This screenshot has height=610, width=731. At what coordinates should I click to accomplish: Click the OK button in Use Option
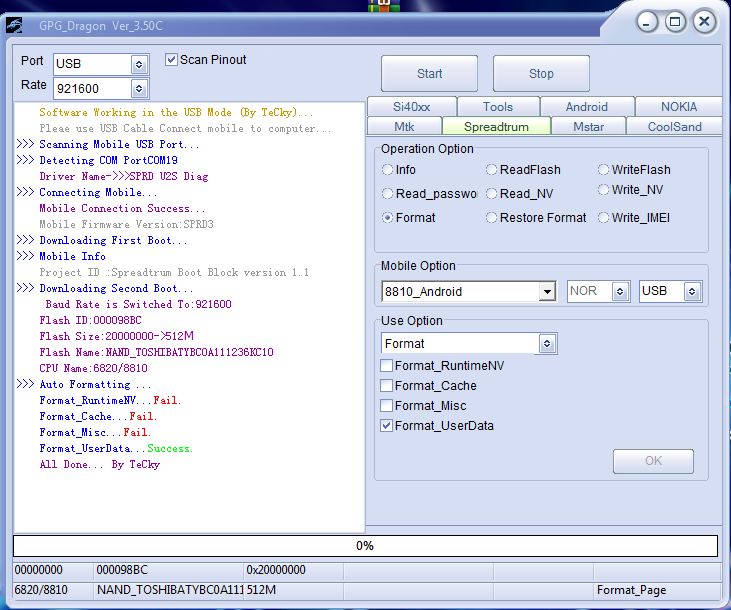(x=653, y=461)
